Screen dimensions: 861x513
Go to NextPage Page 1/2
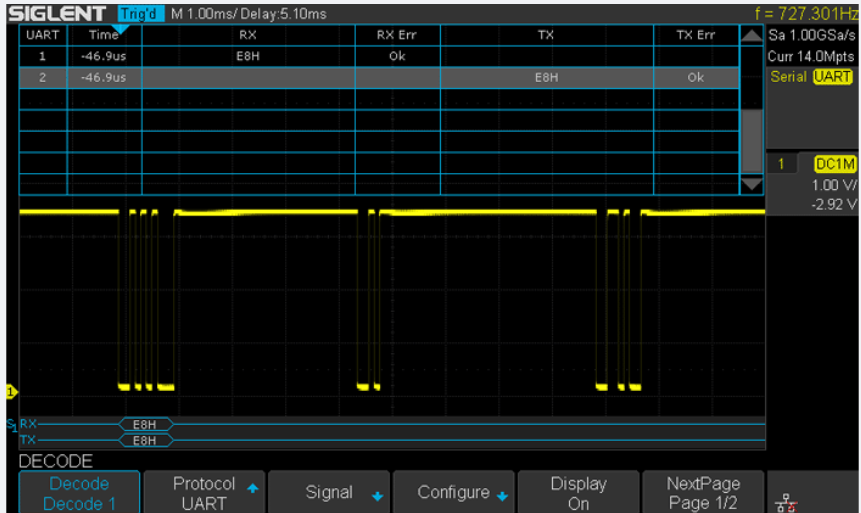(703, 493)
